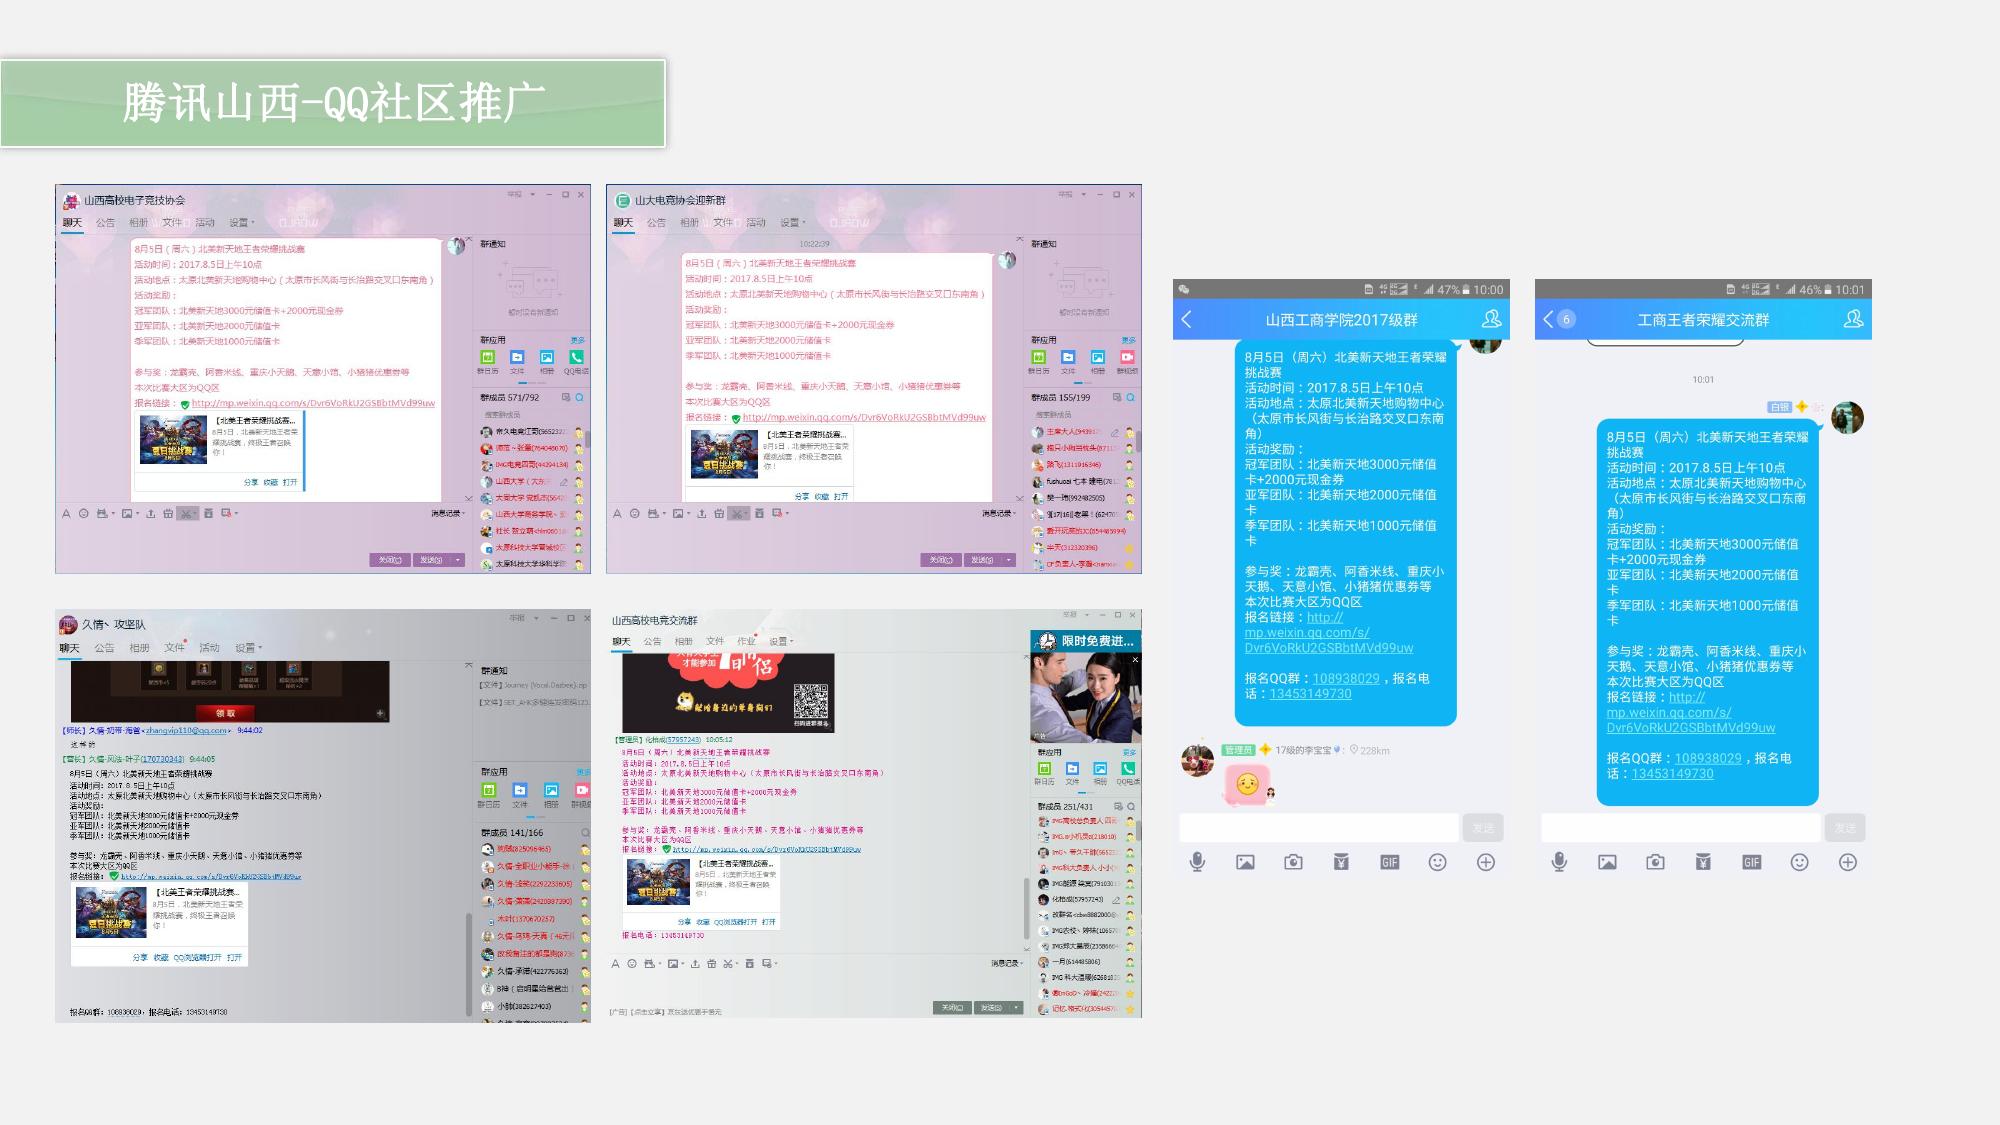
Task: Tap 发送 button in 工商王者荣耀交流群 chat
Action: click(x=1845, y=828)
